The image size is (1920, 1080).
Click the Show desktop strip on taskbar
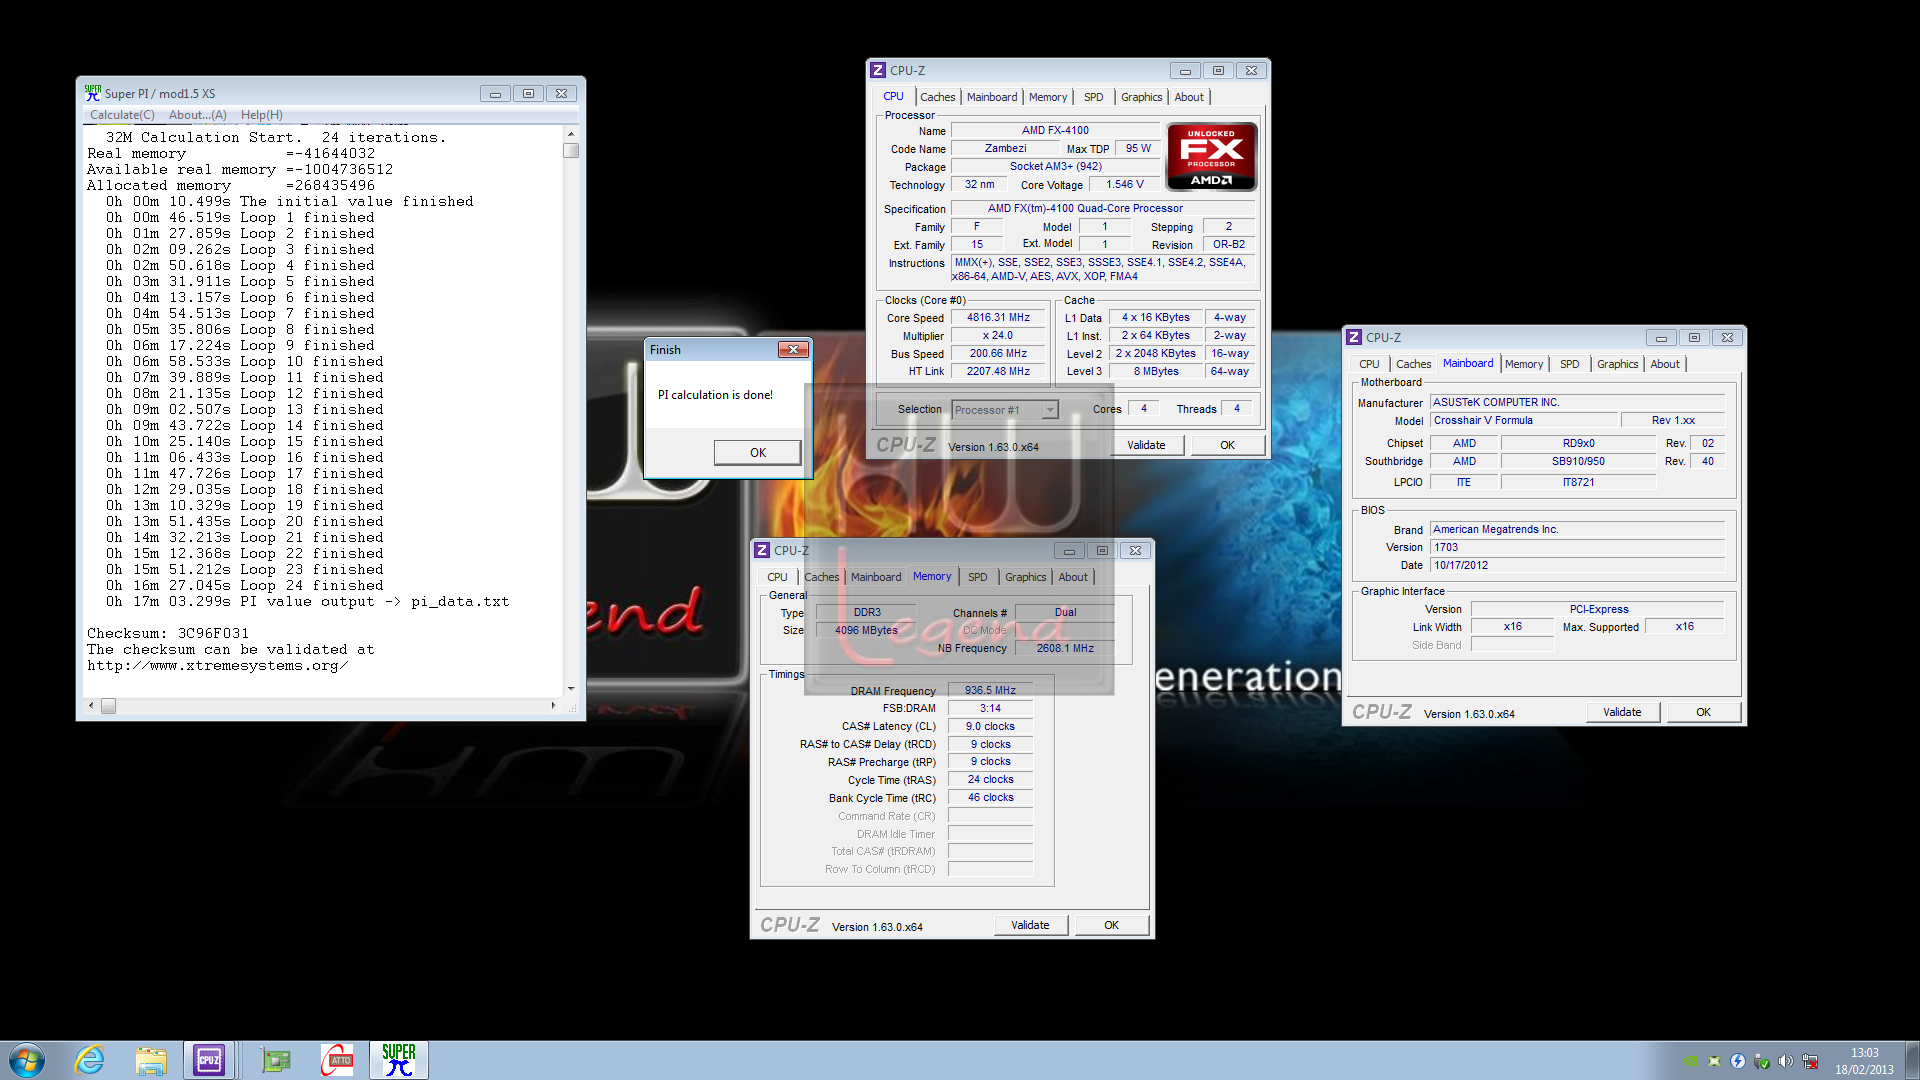1912,1060
